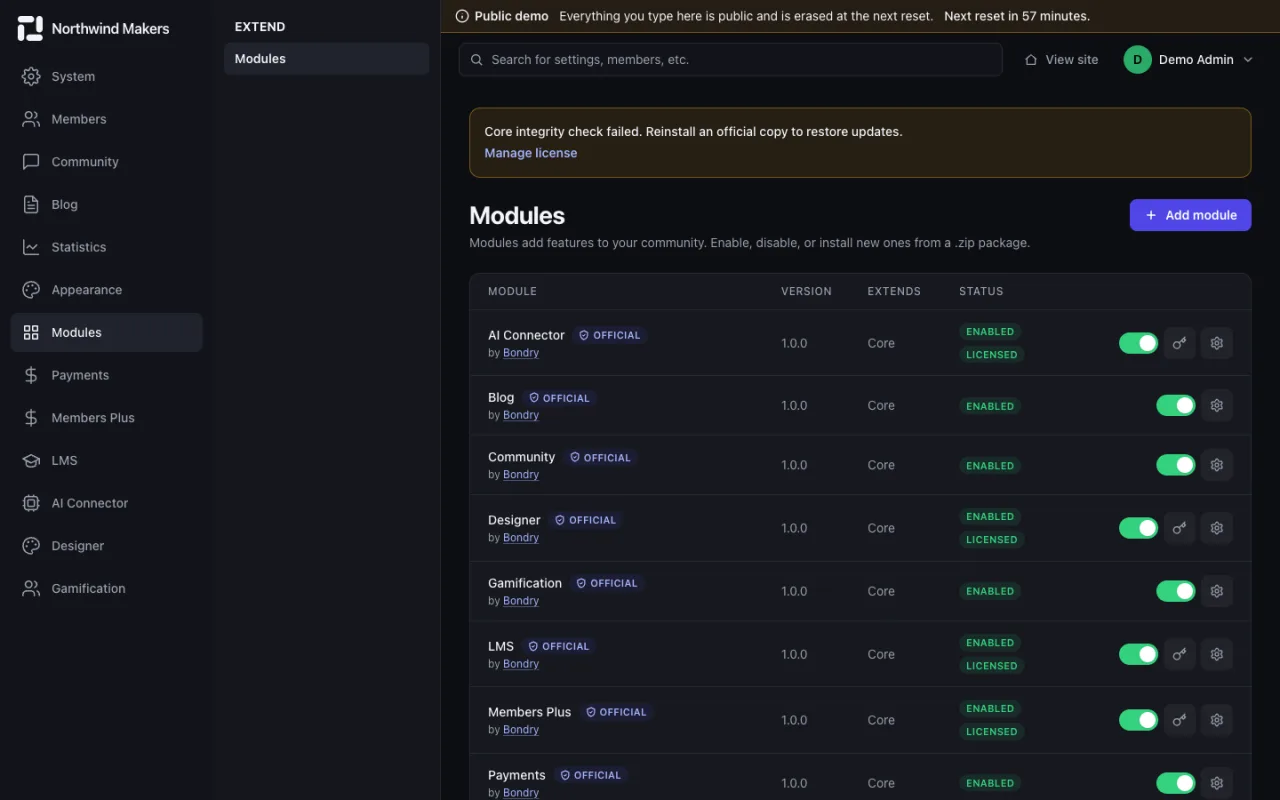Click the ENABLED status badge for Gamification
Viewport: 1280px width, 800px height.
(990, 591)
